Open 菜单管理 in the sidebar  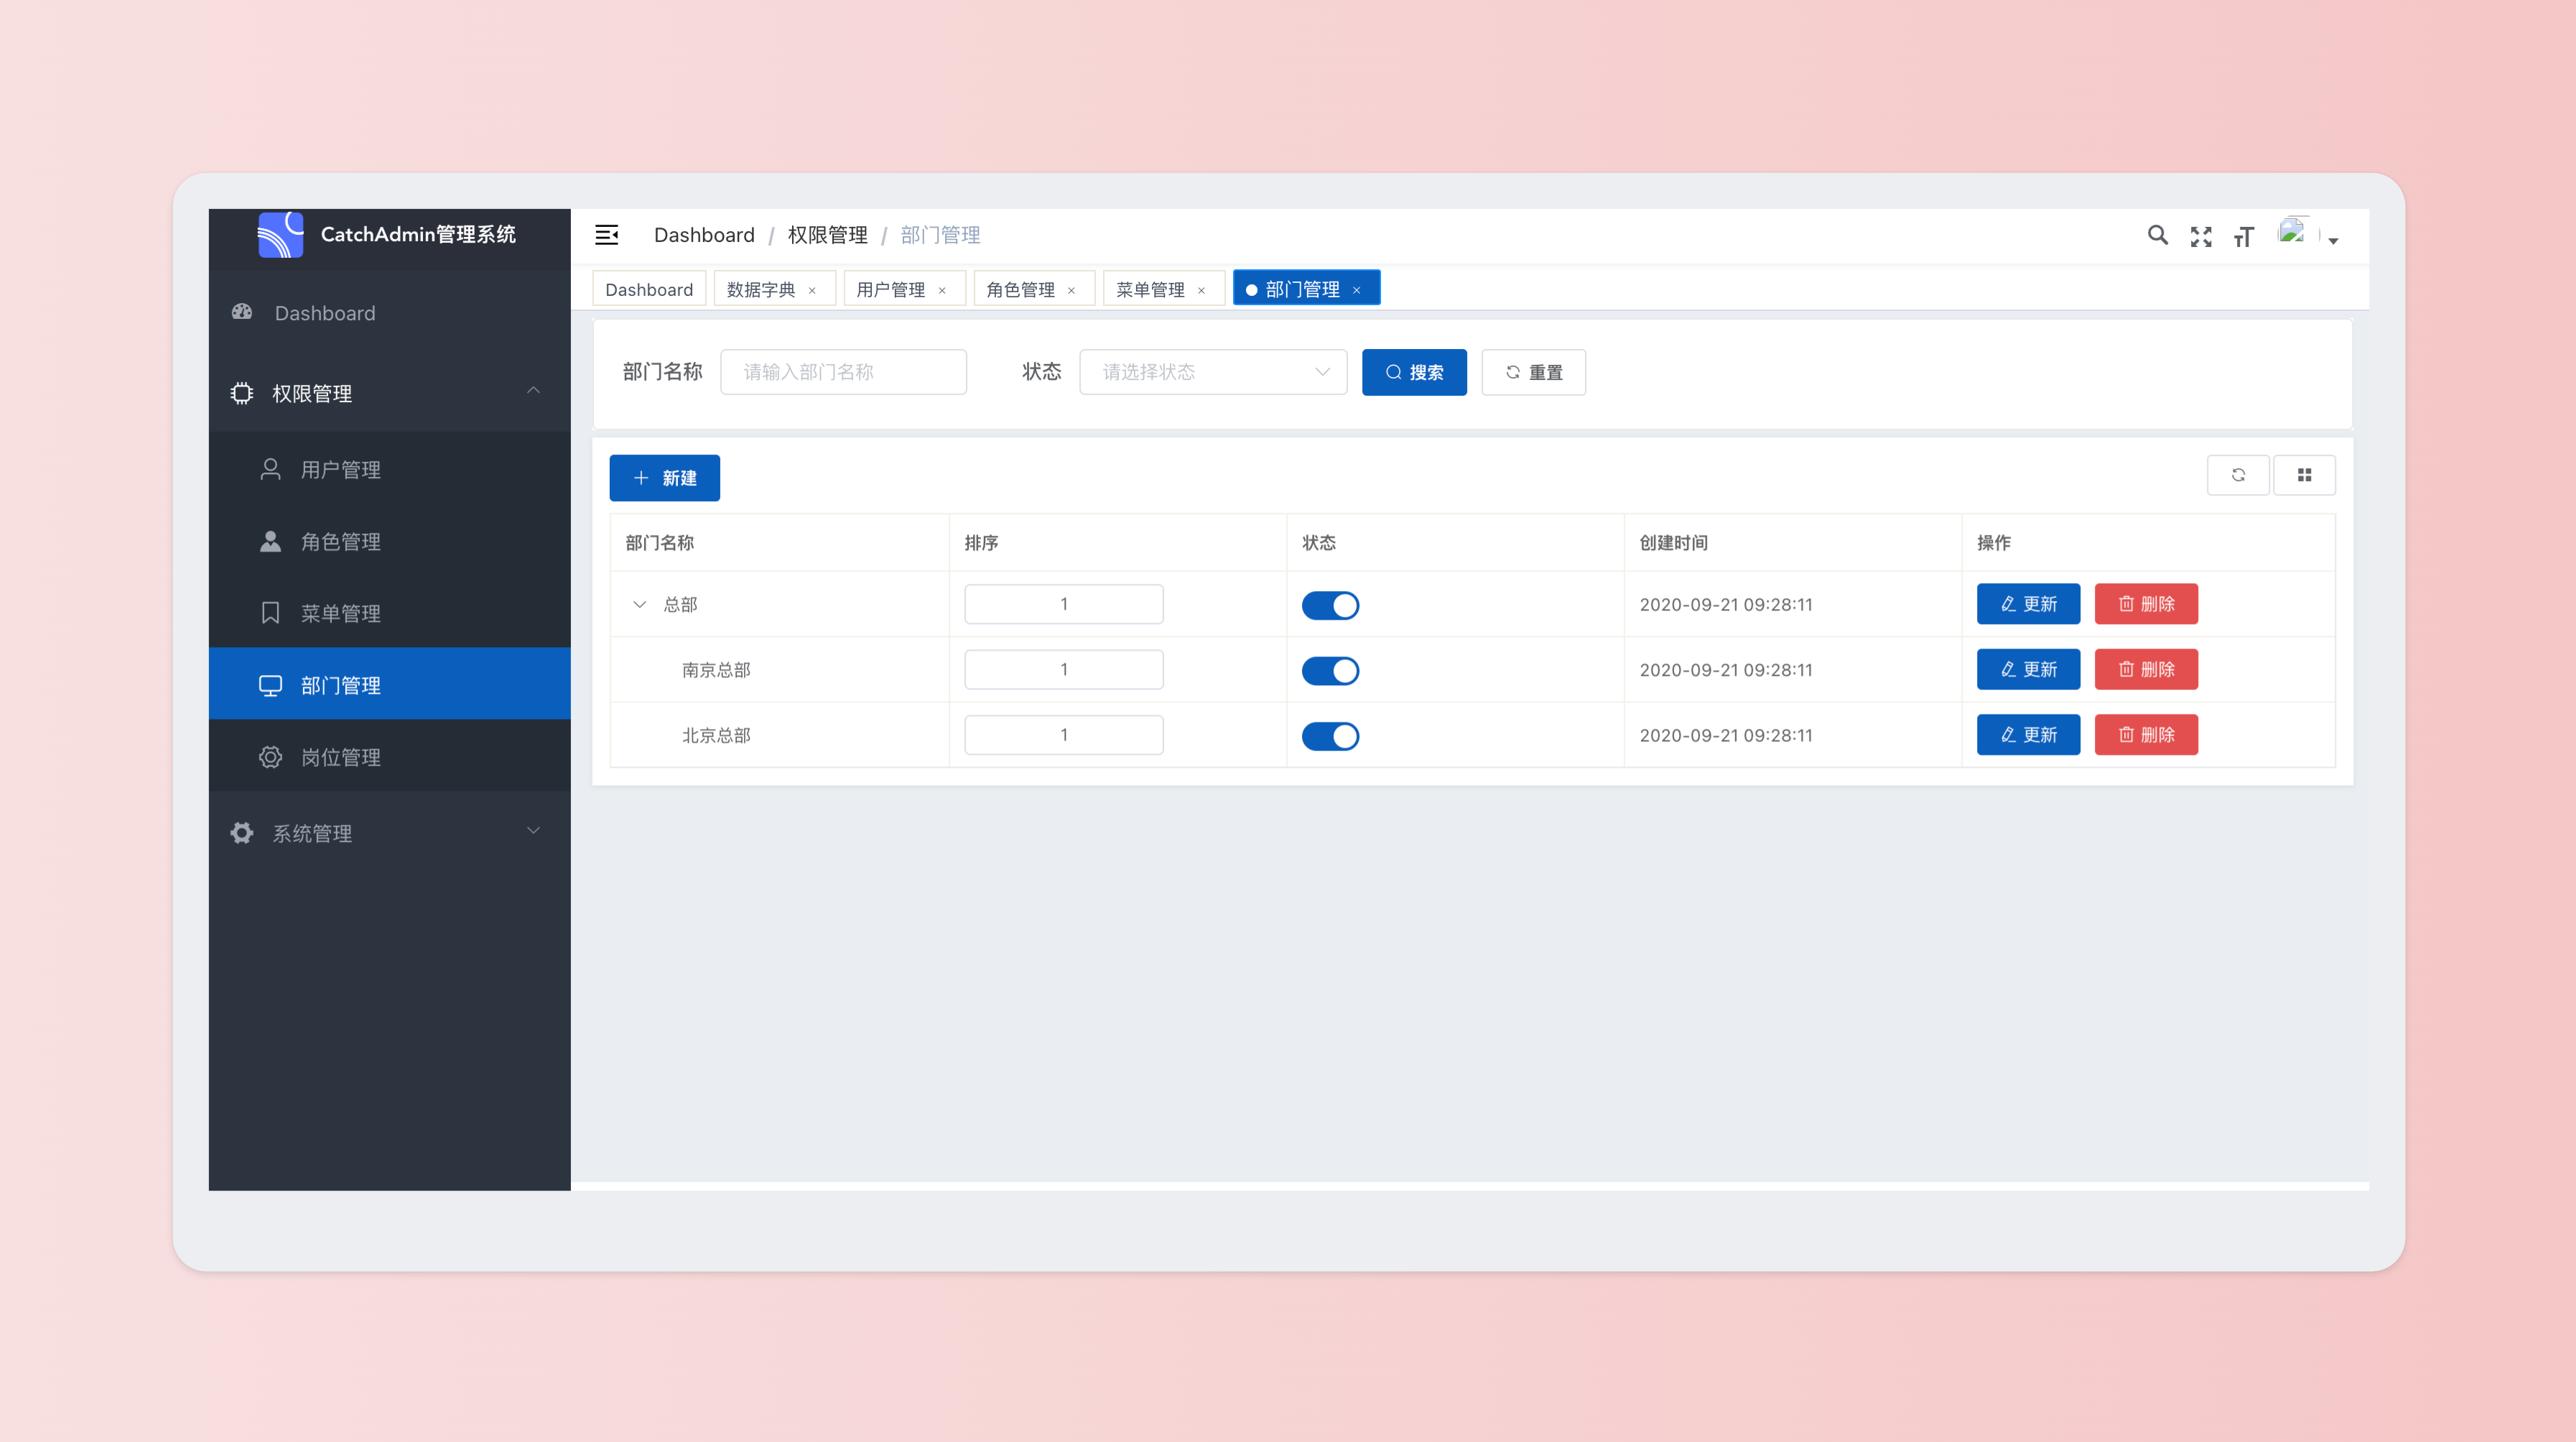[x=390, y=613]
